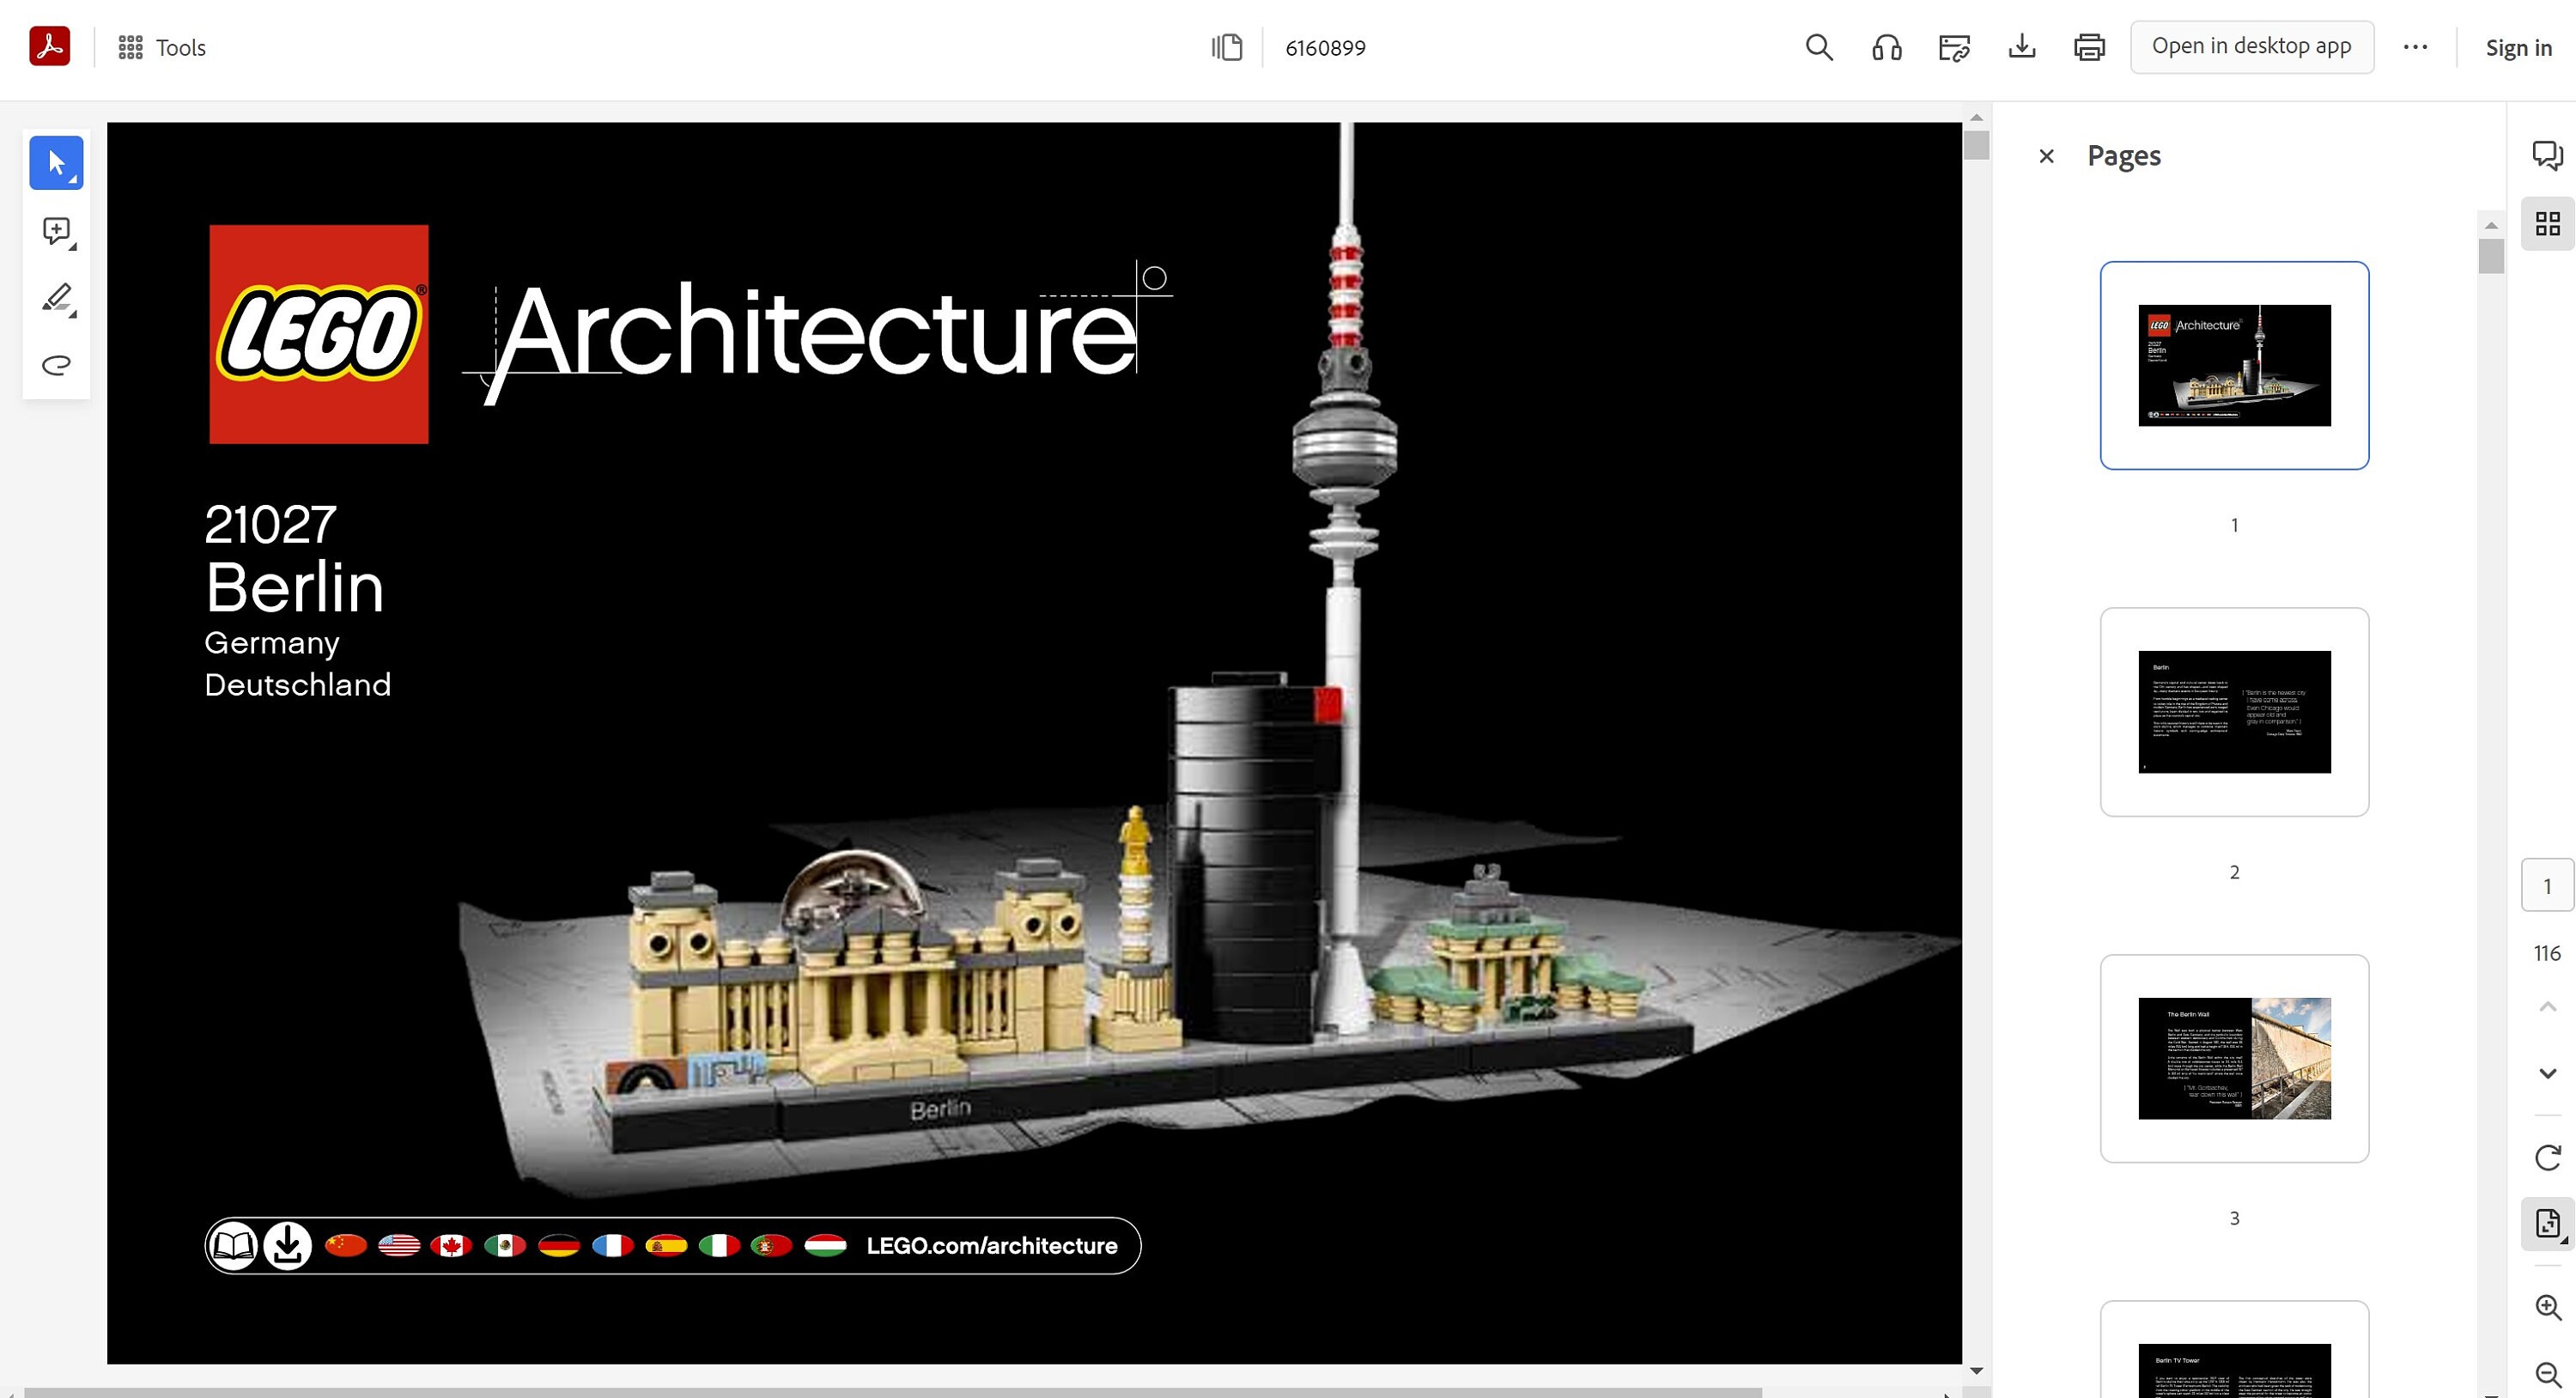Click the Sign in link

[x=2518, y=48]
